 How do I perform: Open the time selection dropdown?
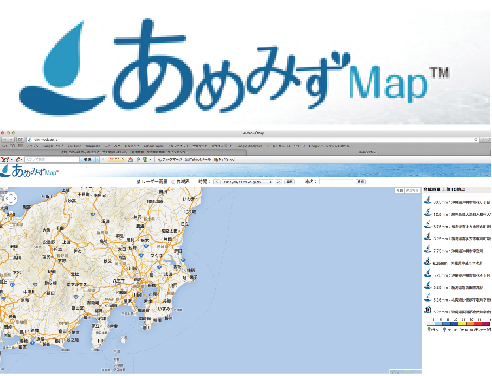248,182
